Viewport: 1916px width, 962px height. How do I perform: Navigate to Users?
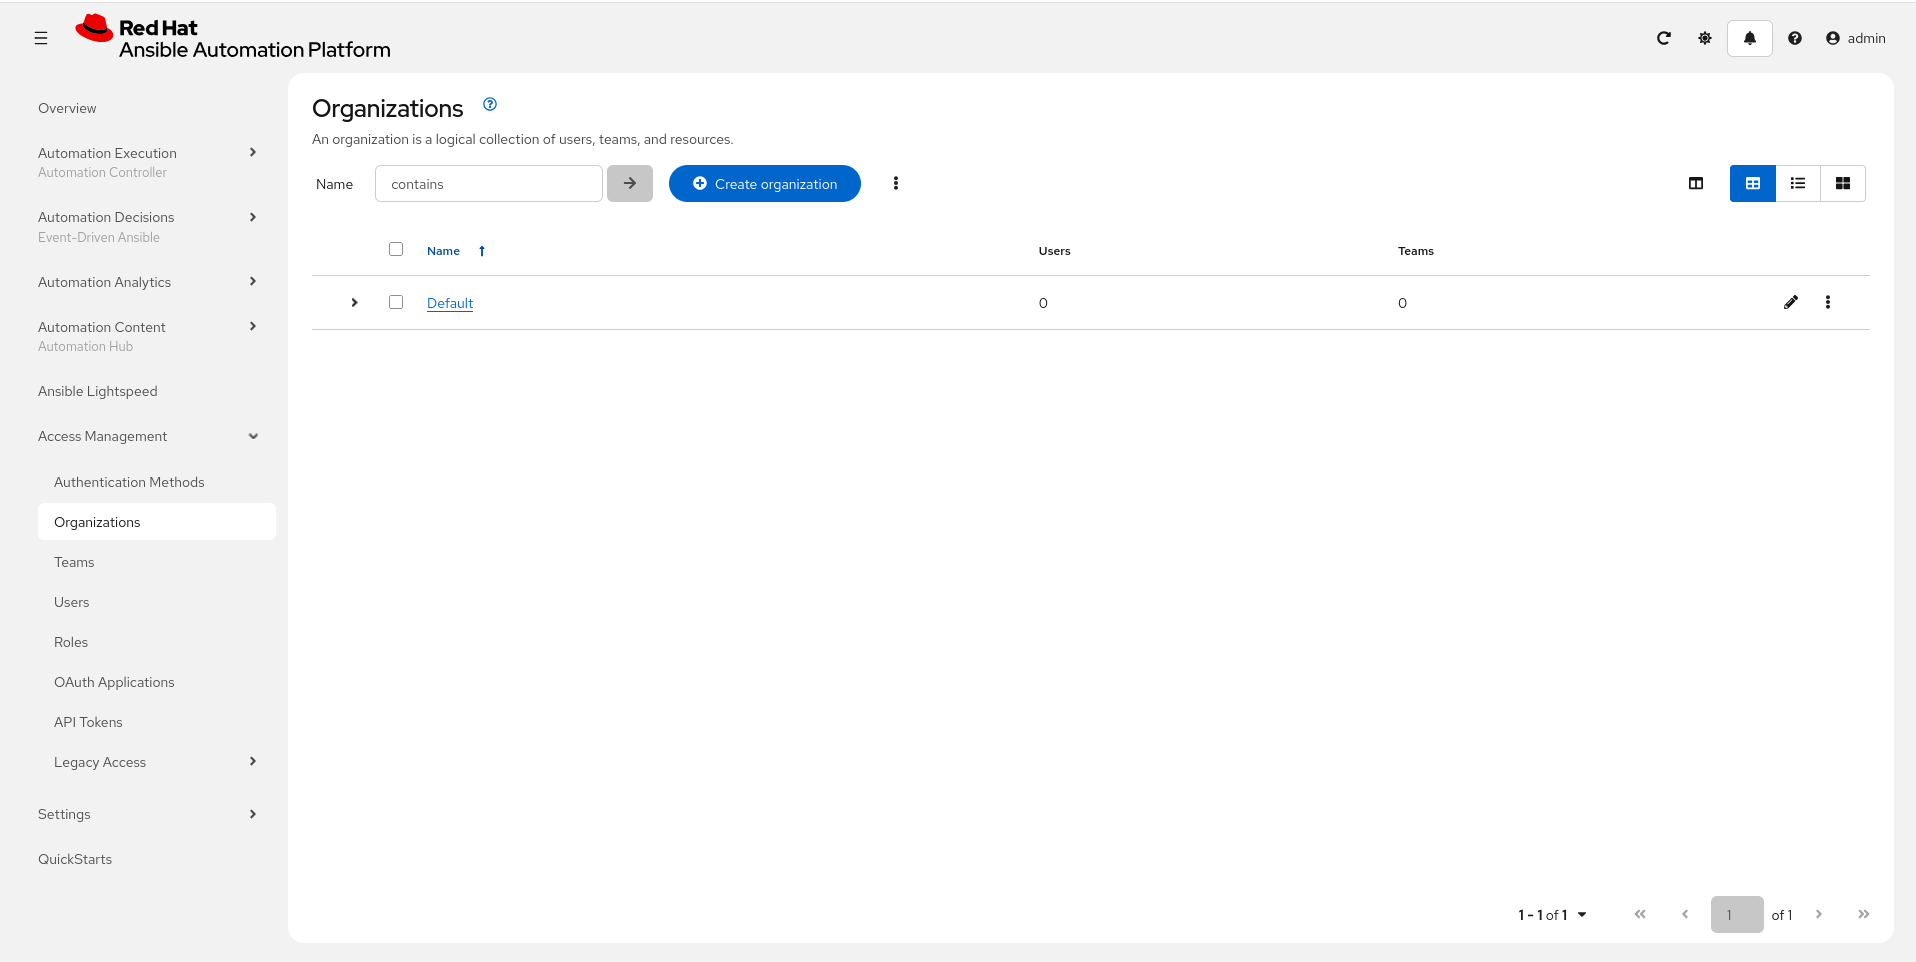point(72,602)
